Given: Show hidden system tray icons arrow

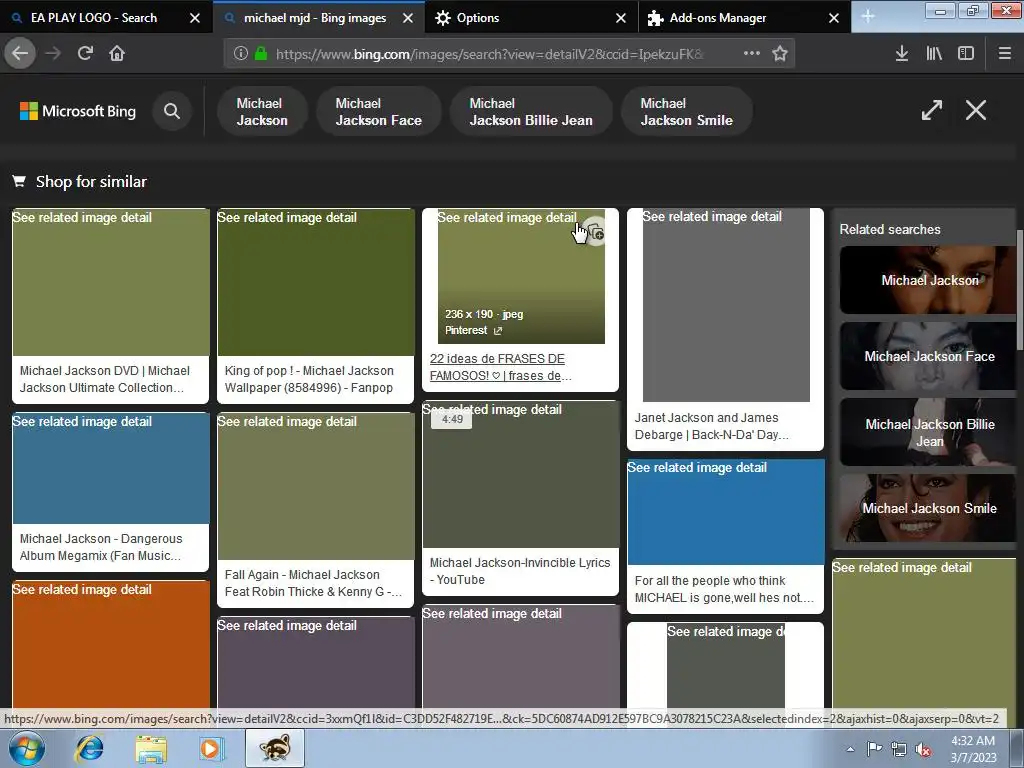Looking at the screenshot, I should (x=850, y=749).
